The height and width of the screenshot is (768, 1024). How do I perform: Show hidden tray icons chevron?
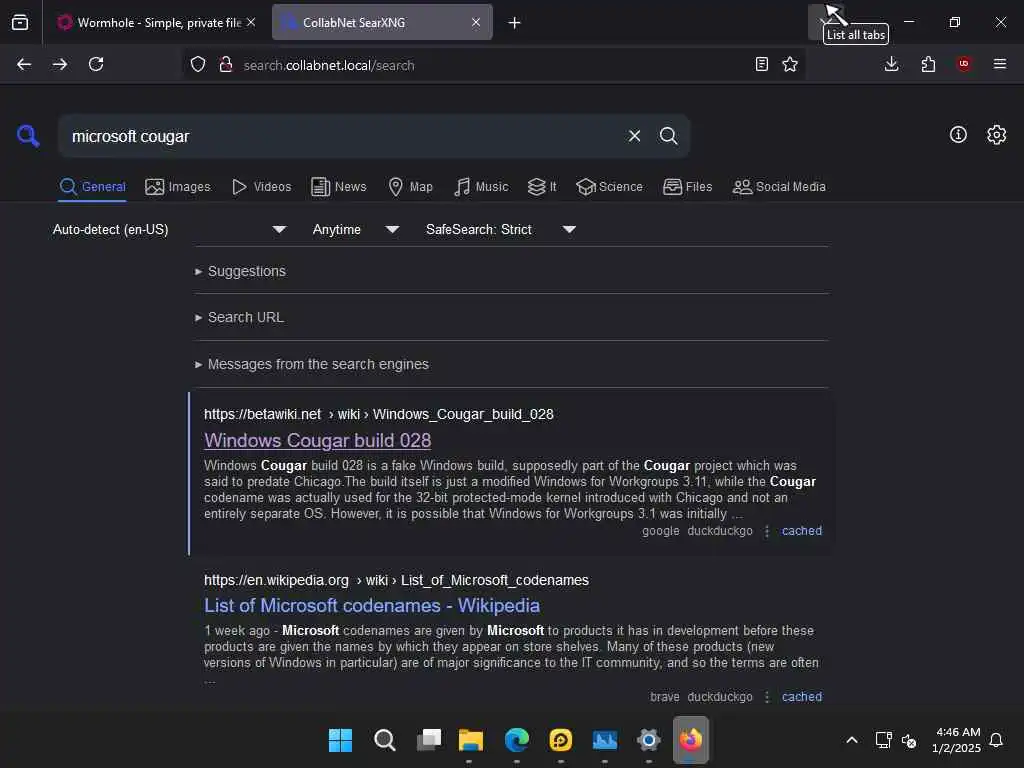852,740
